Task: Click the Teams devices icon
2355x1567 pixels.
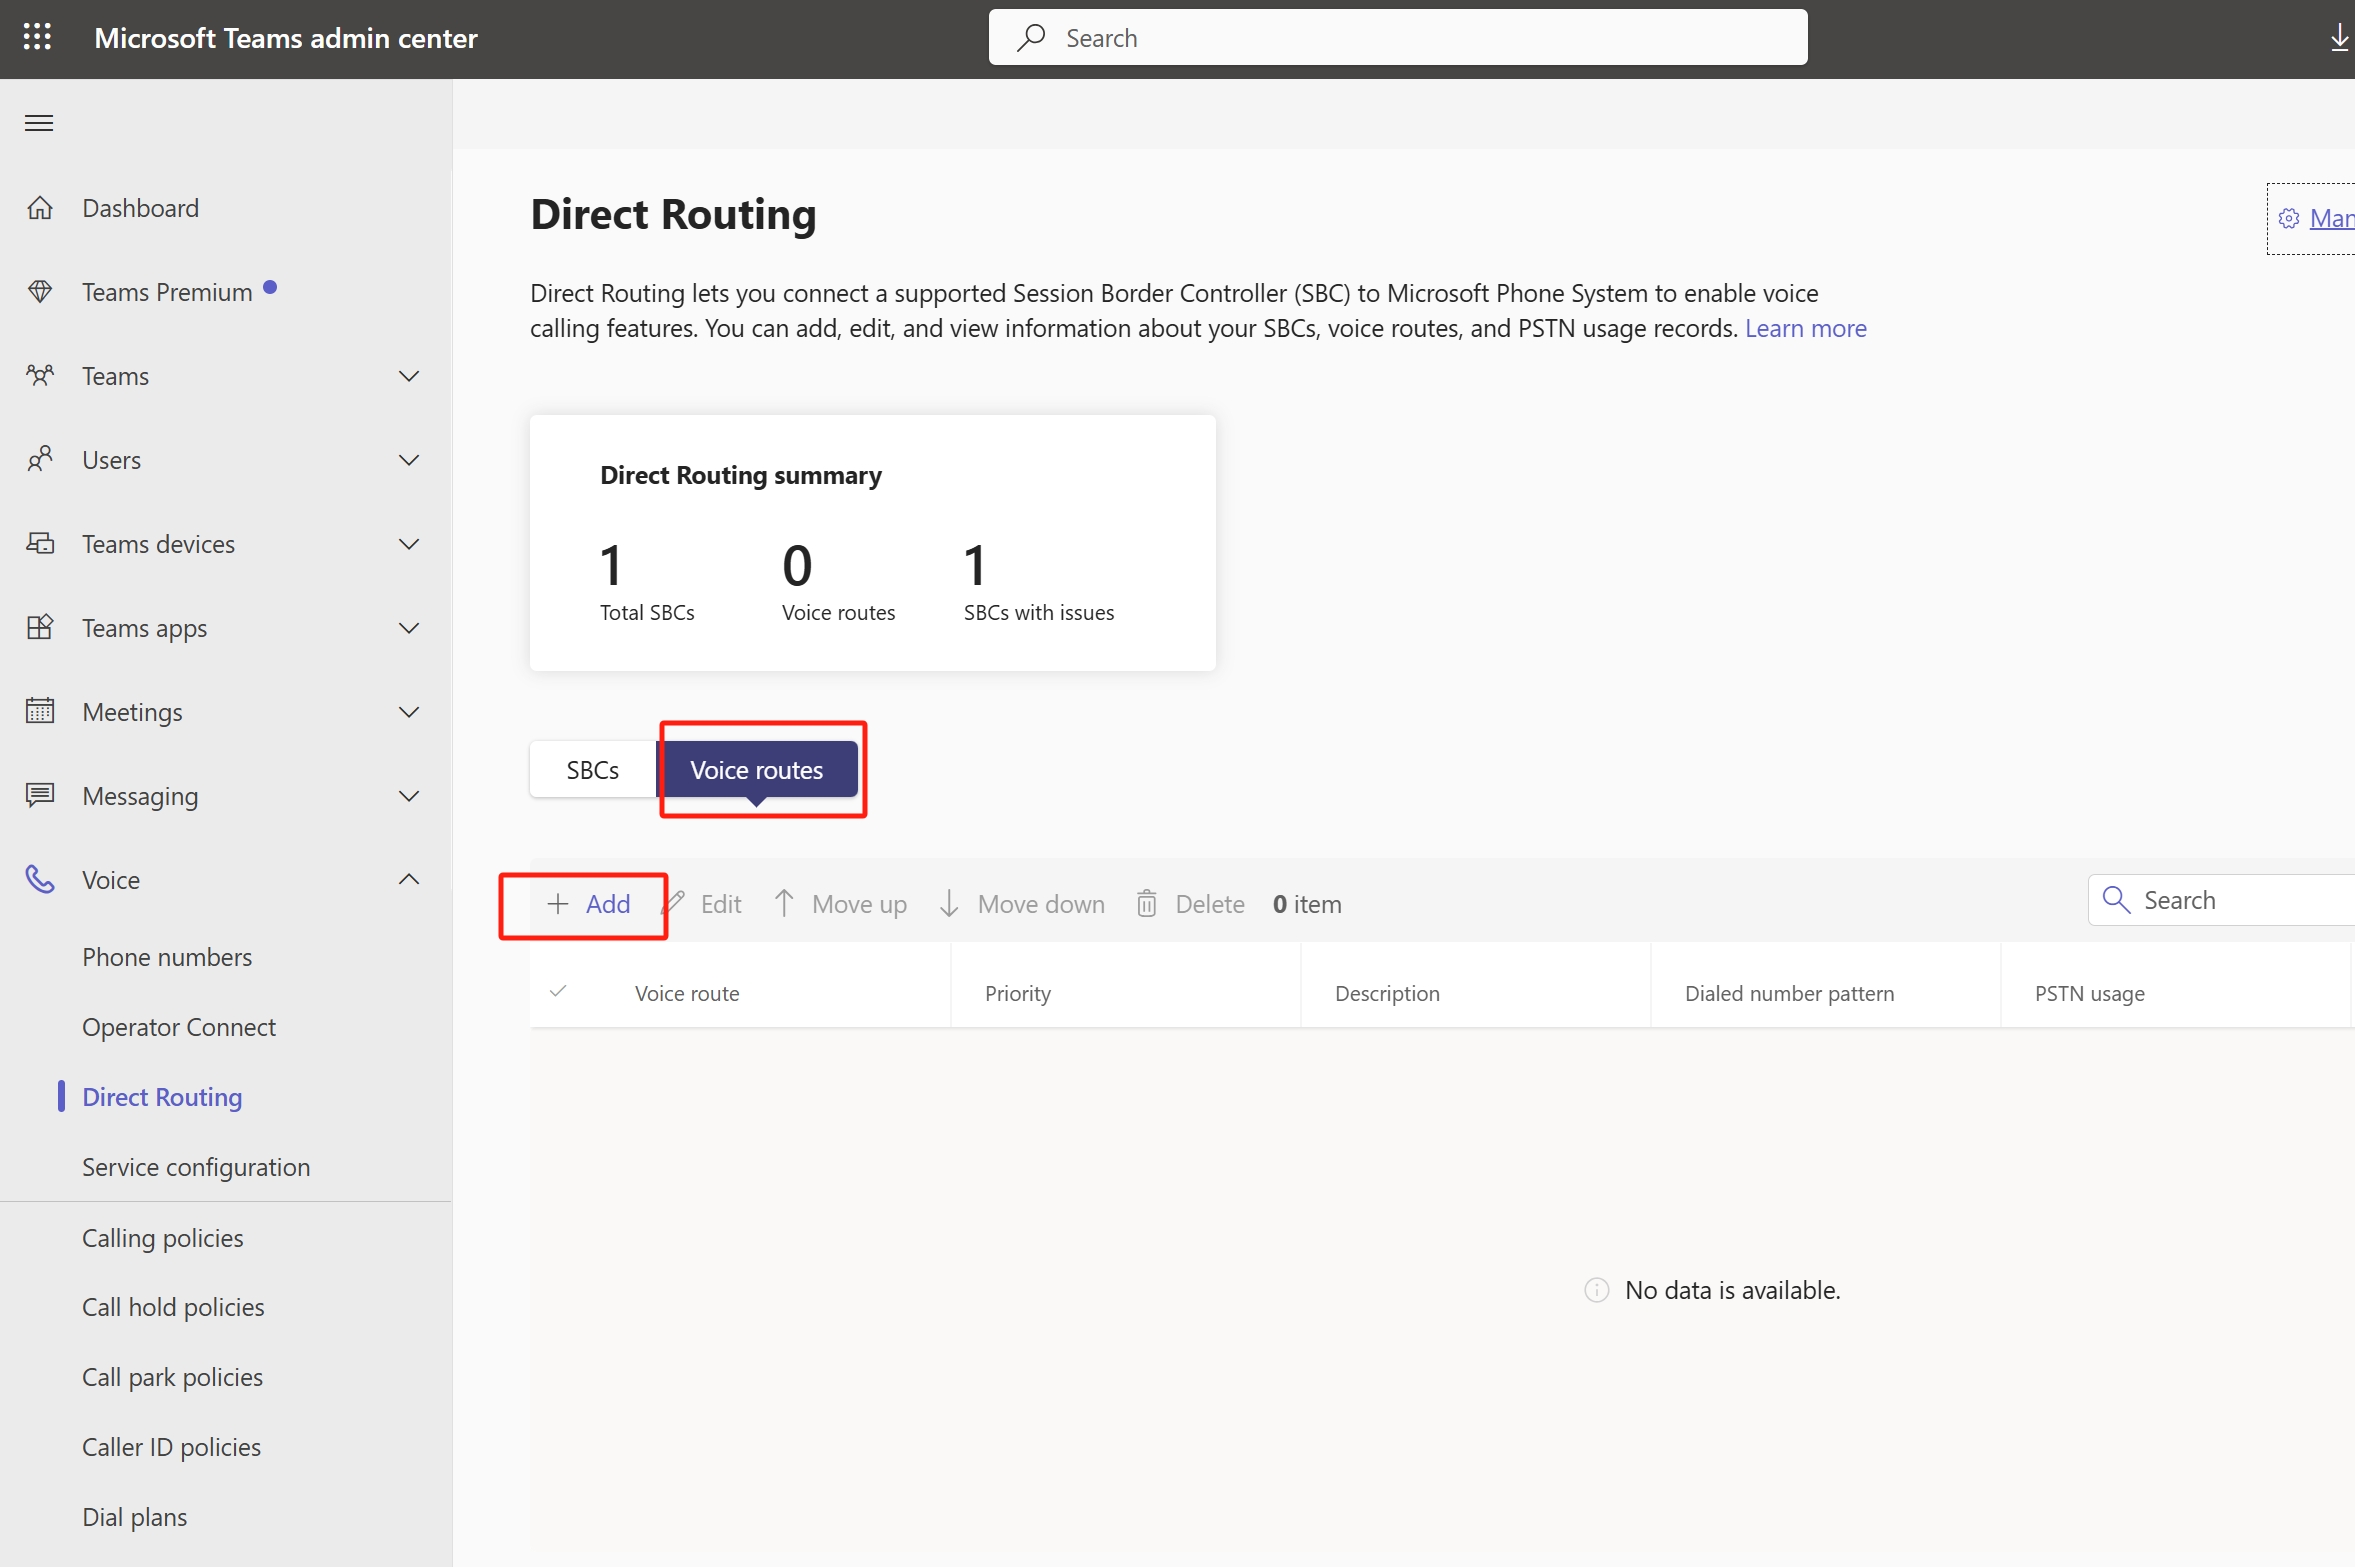Action: [x=40, y=544]
